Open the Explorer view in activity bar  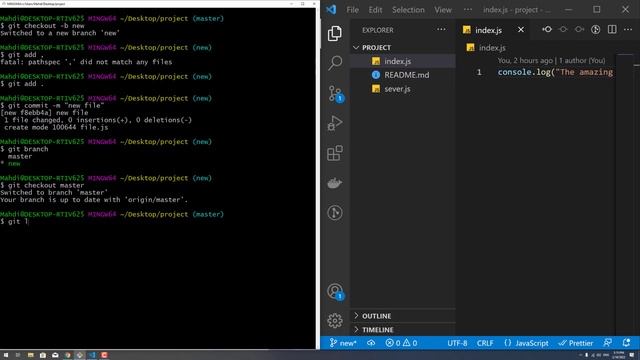tap(335, 33)
